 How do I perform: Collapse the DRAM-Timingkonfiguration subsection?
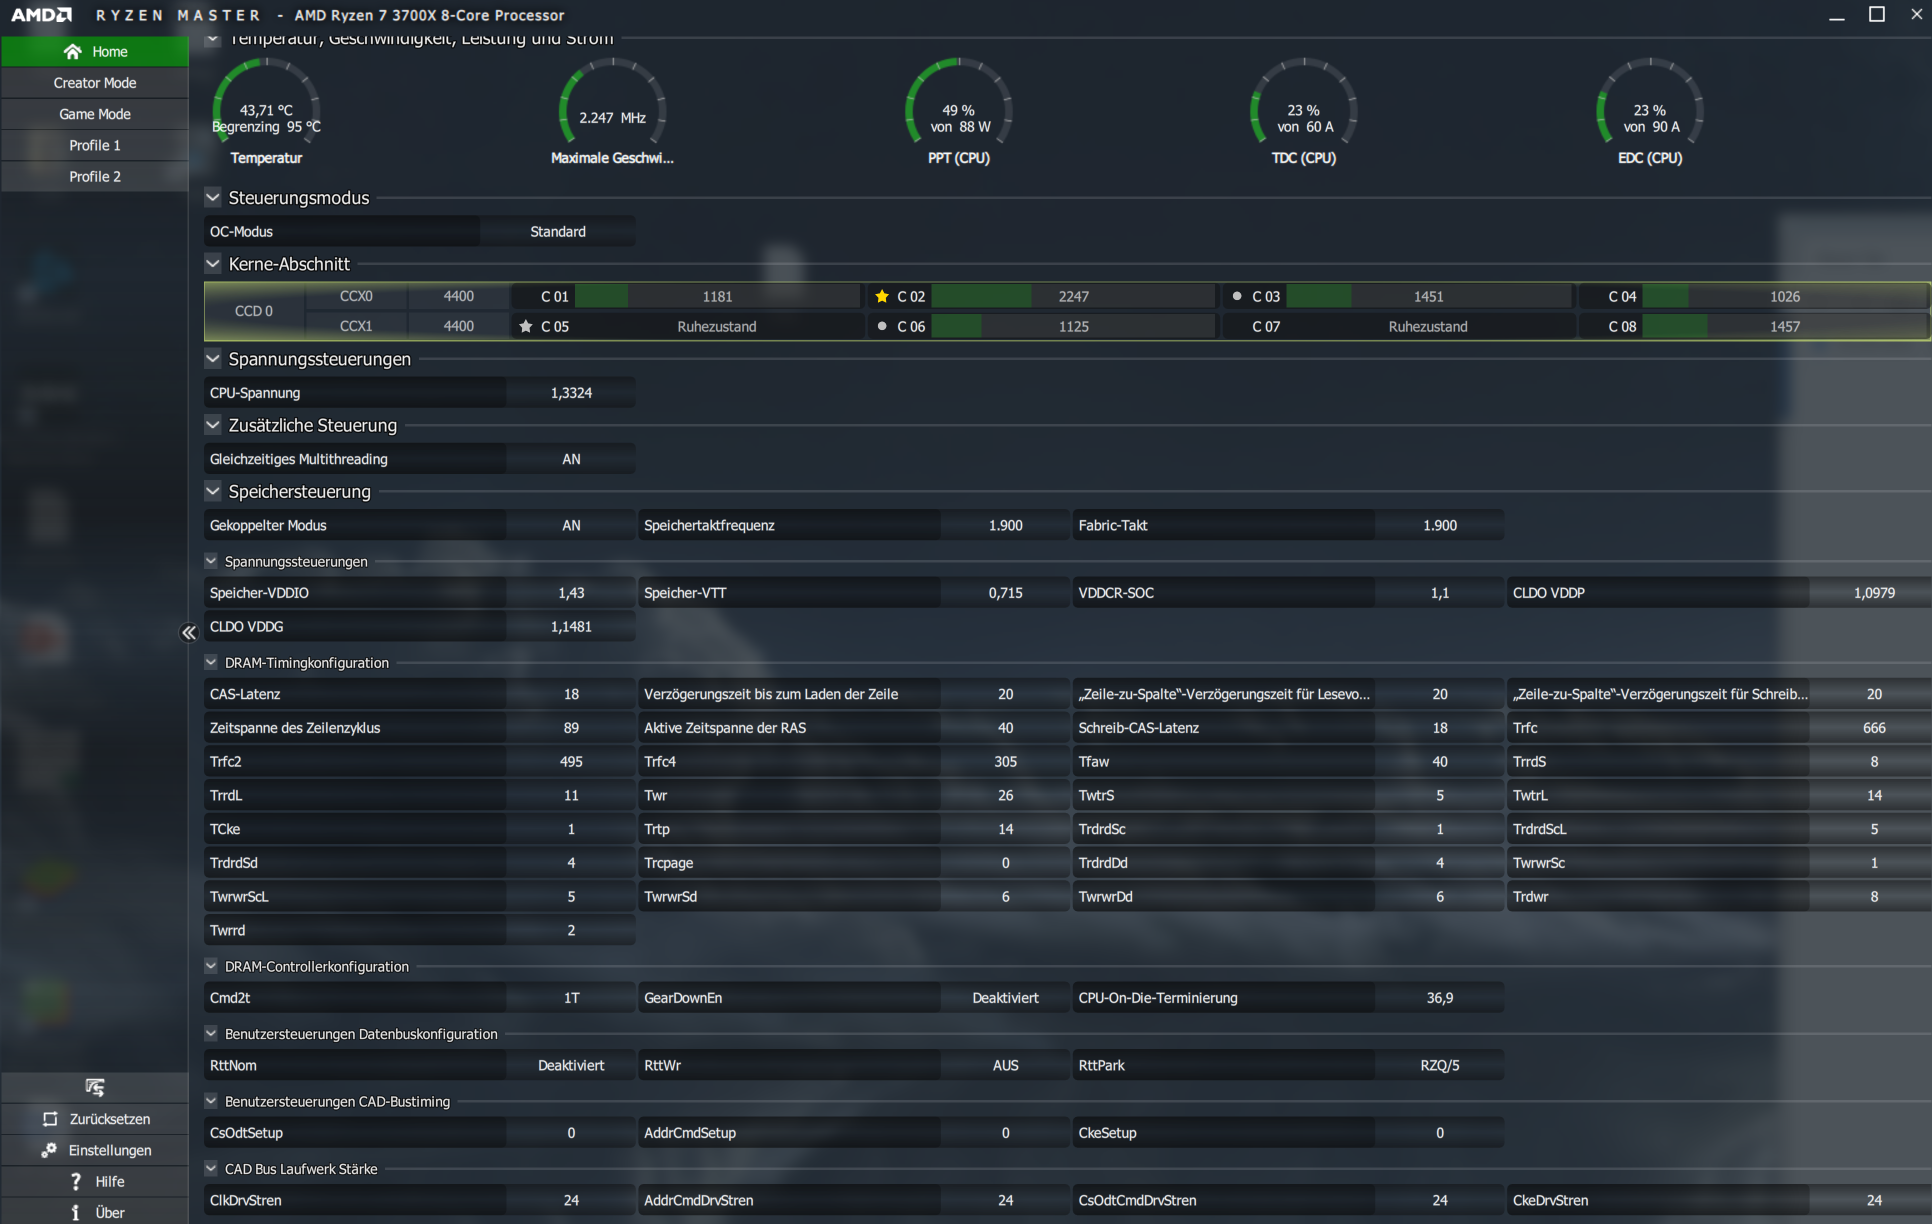[211, 662]
